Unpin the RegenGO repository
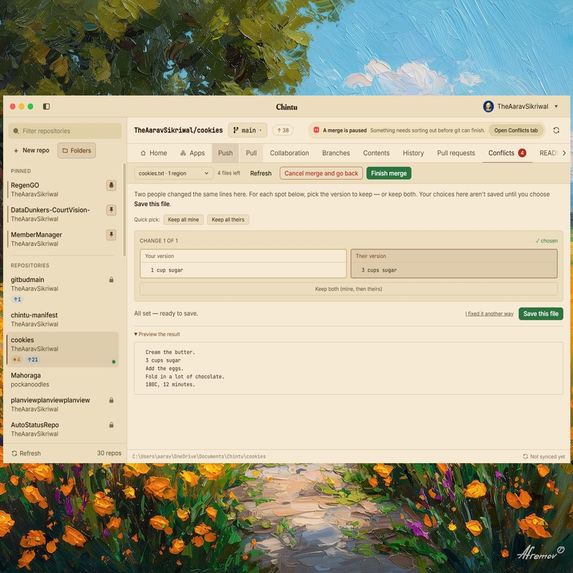 click(111, 185)
